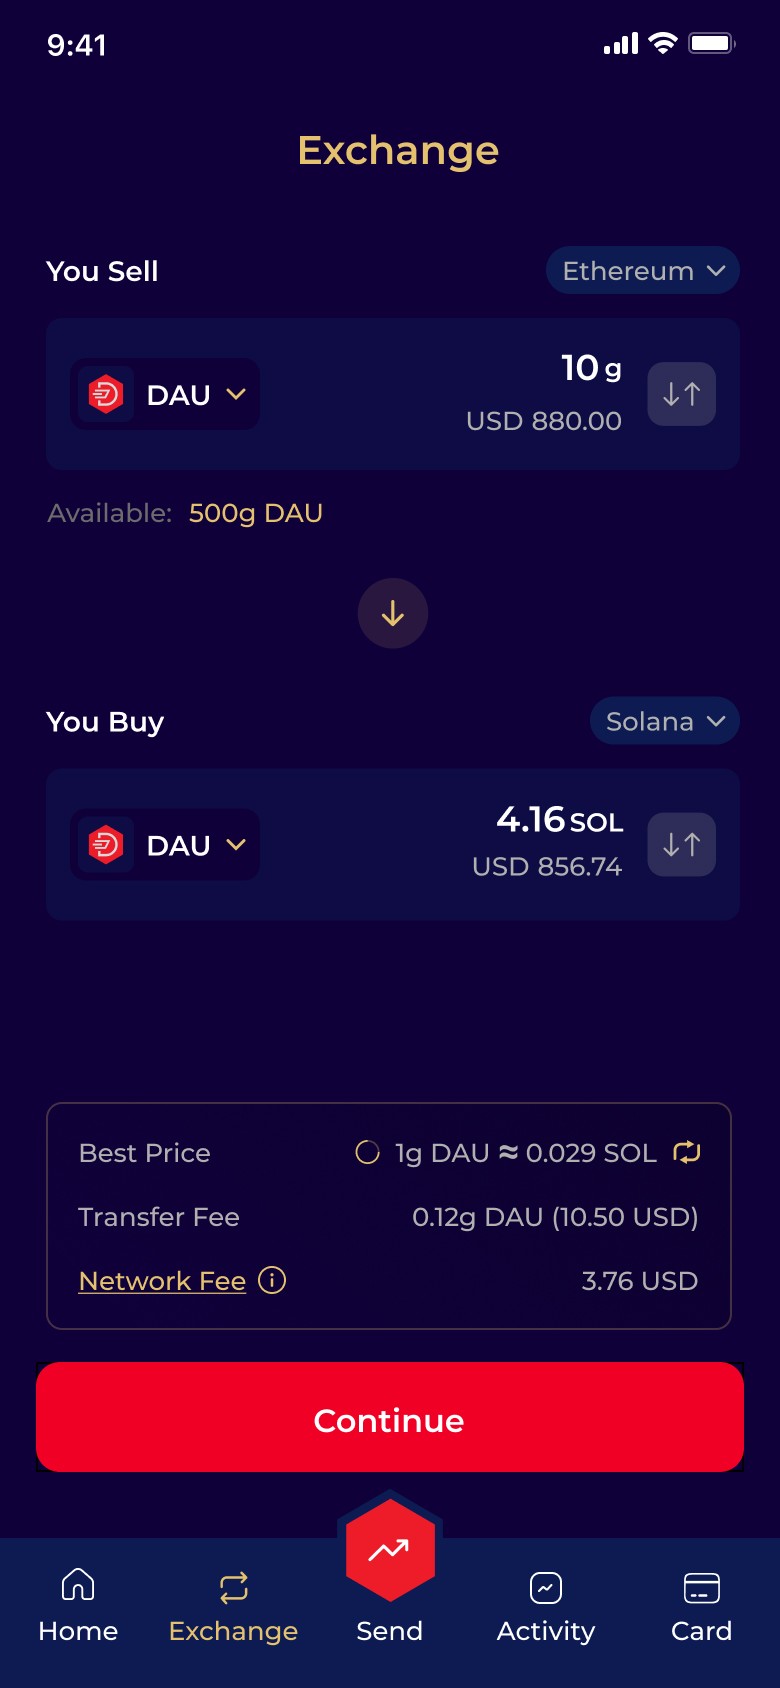Refresh the Best Price rate icon
Viewport: 780px width, 1688px height.
pos(687,1152)
